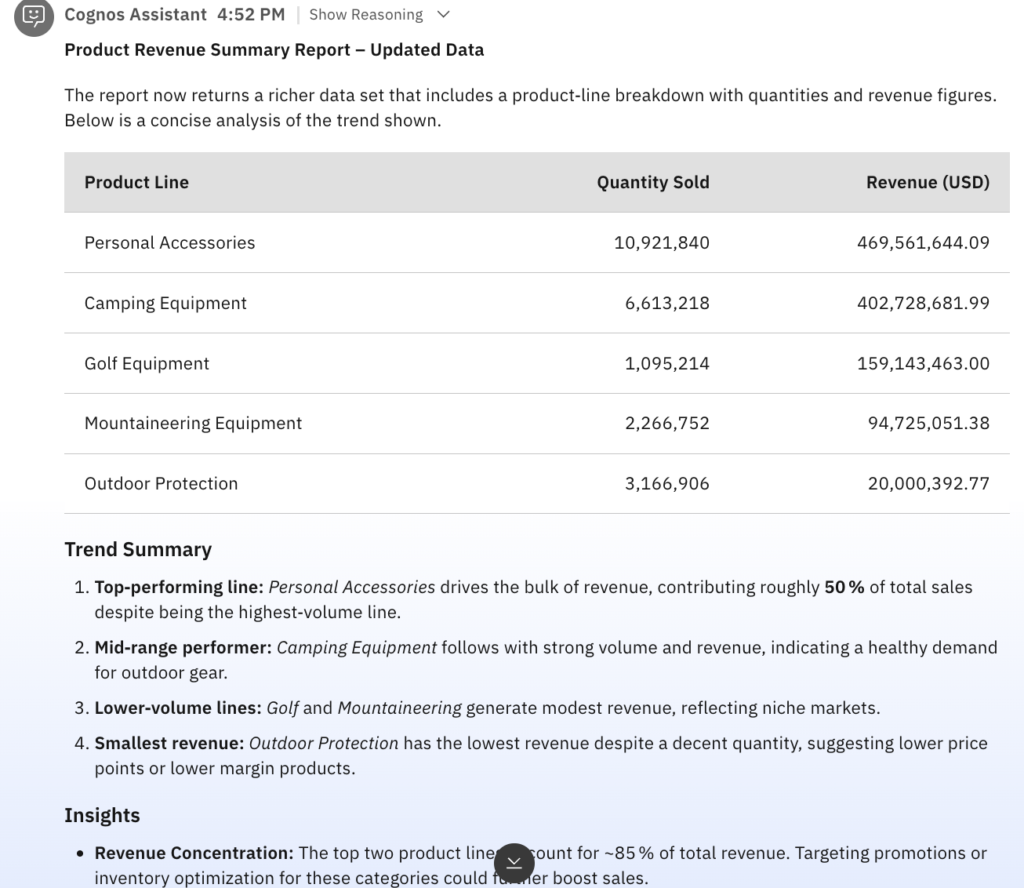Screen dimensions: 1024x888
Task: Select the Personal Accessories table row
Action: click(x=536, y=243)
